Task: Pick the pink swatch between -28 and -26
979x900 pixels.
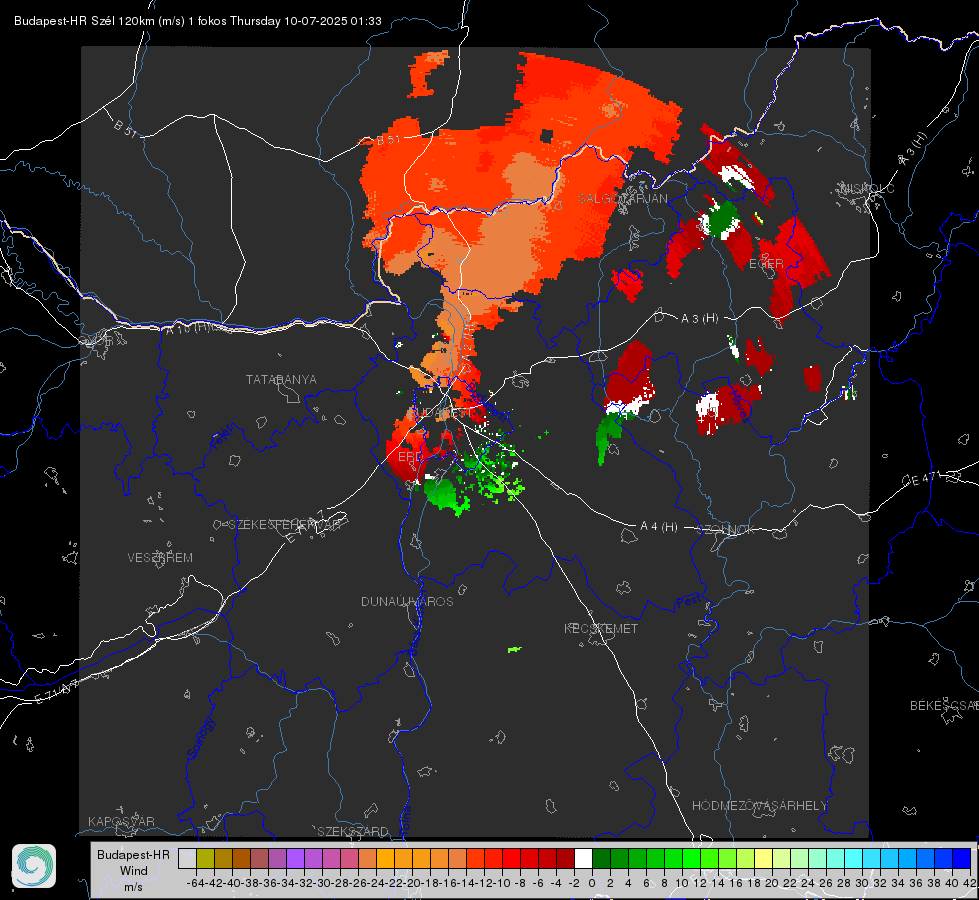Action: pyautogui.click(x=349, y=859)
